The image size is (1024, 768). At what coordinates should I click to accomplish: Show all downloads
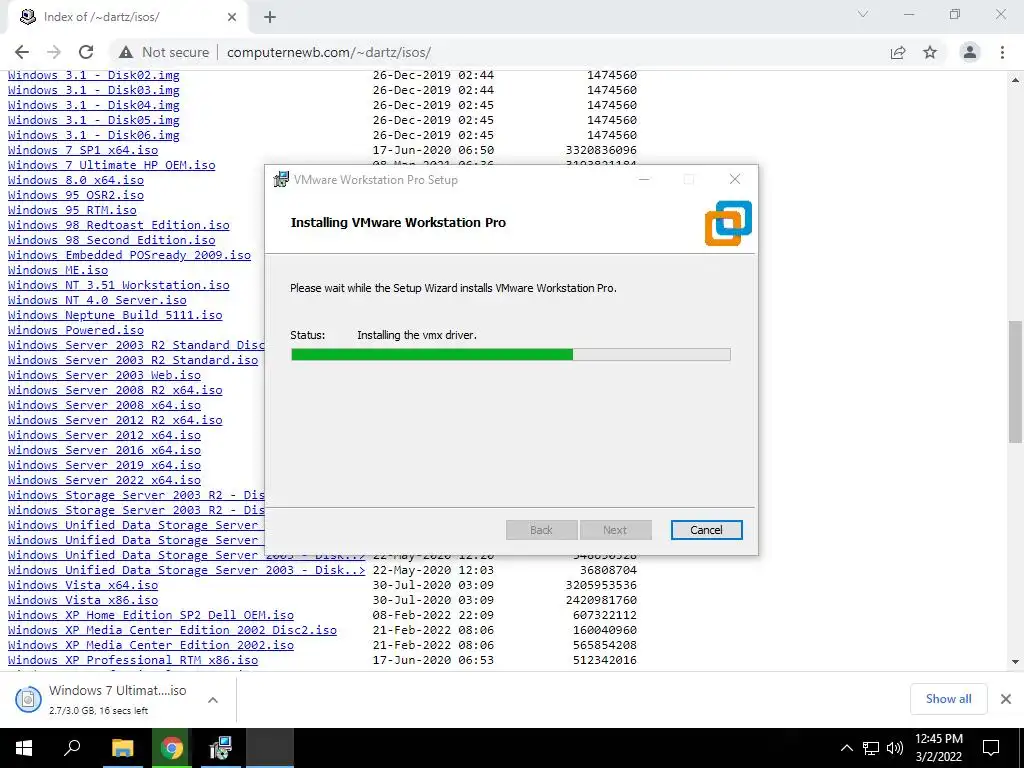click(x=948, y=699)
